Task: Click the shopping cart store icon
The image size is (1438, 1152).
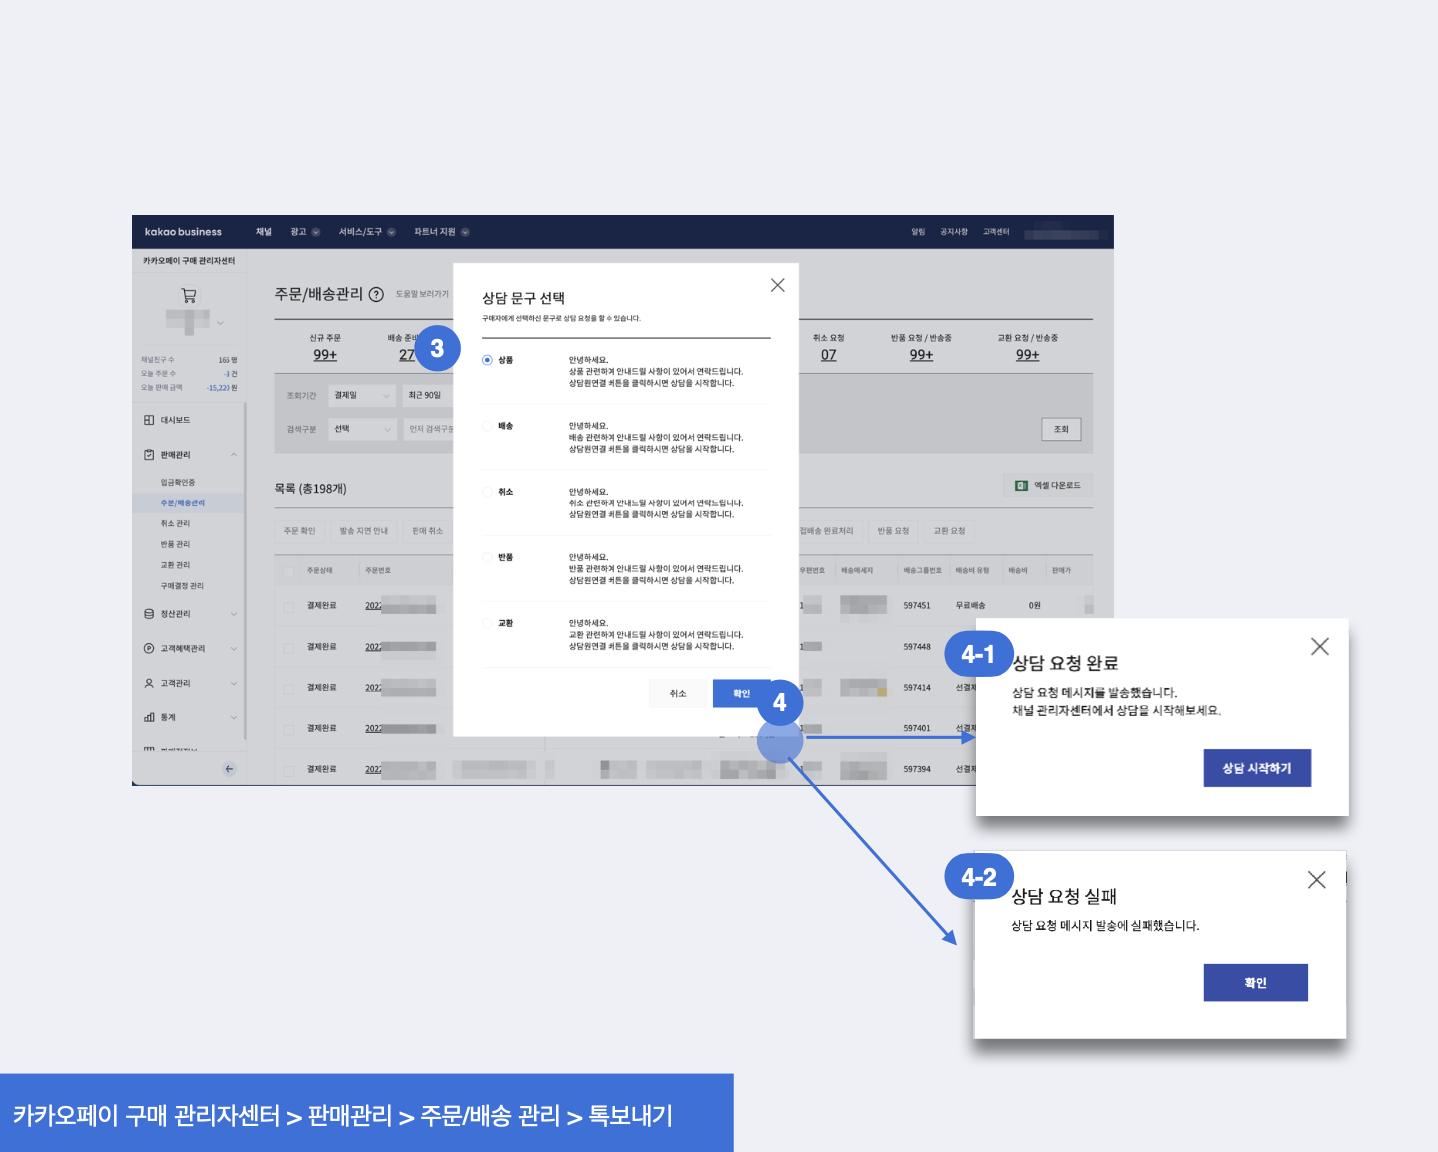Action: point(188,295)
